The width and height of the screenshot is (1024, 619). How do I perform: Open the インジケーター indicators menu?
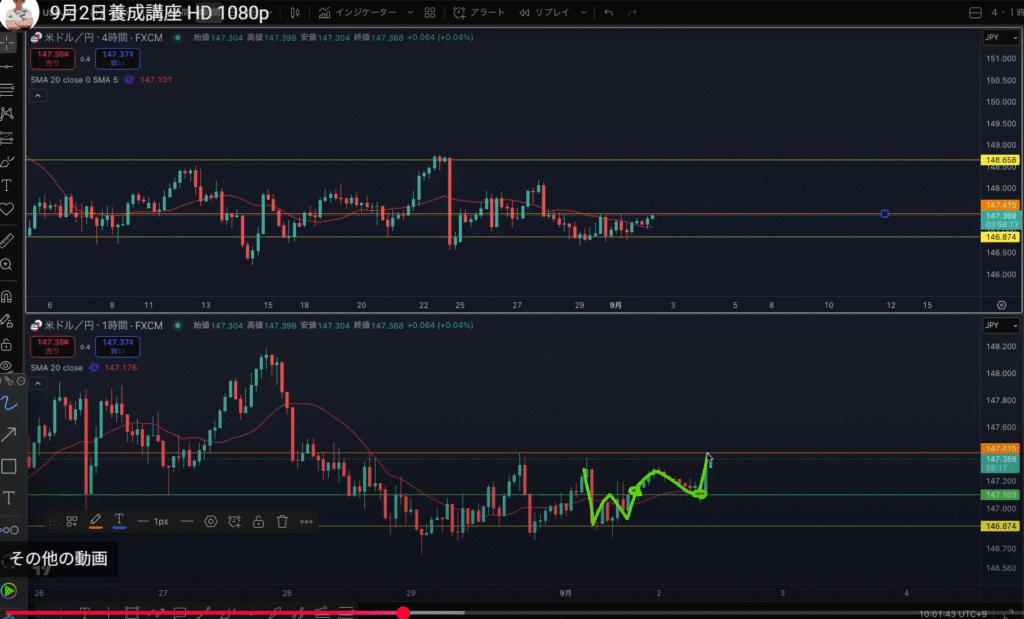point(357,12)
